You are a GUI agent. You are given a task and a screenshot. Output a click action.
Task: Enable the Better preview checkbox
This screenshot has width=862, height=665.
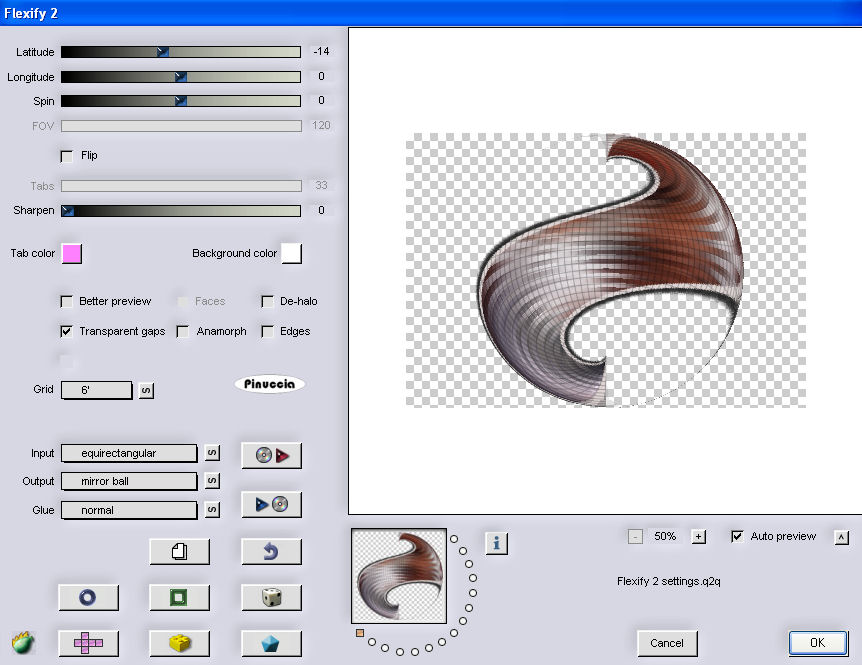pyautogui.click(x=67, y=302)
